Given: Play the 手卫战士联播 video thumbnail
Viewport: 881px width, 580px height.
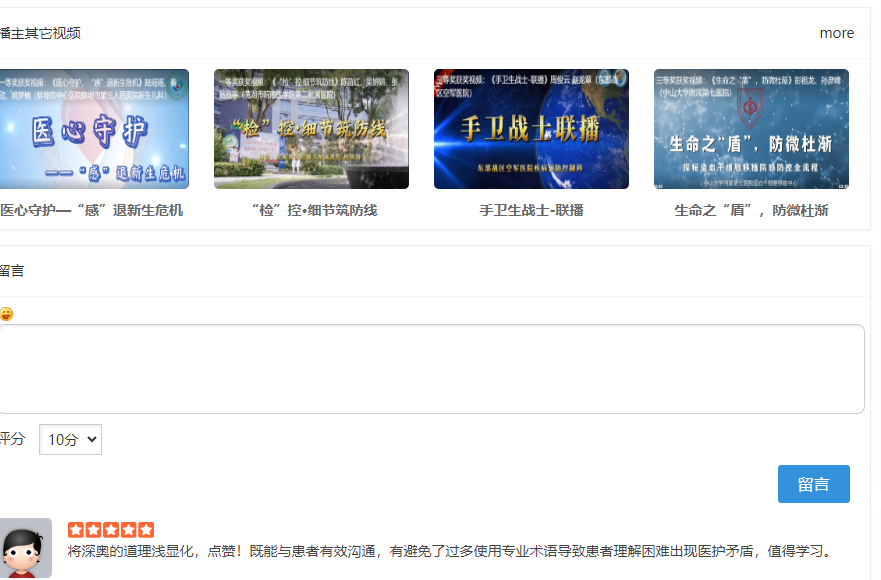Looking at the screenshot, I should tap(531, 128).
